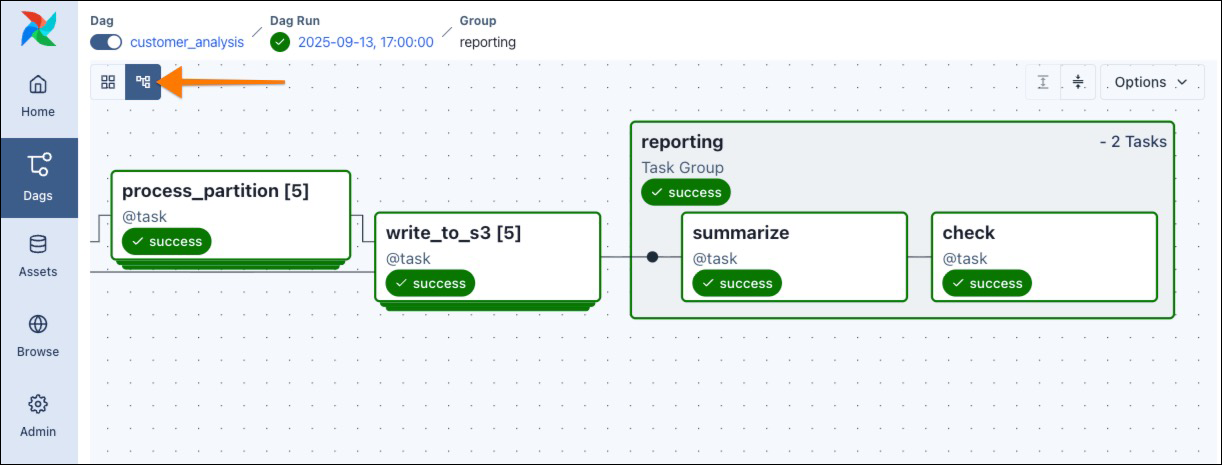
Task: Go to the Dags section
Action: pos(38,178)
